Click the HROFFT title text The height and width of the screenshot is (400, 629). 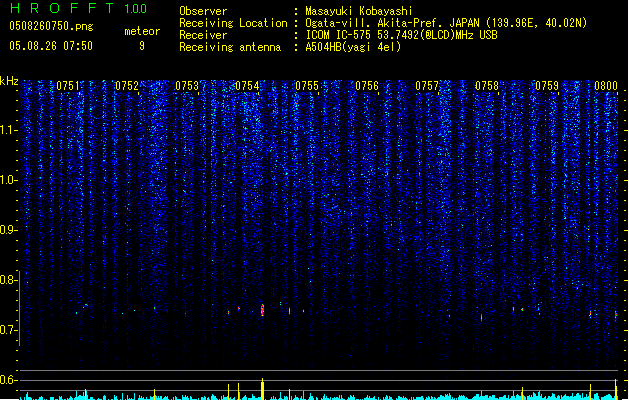point(62,8)
